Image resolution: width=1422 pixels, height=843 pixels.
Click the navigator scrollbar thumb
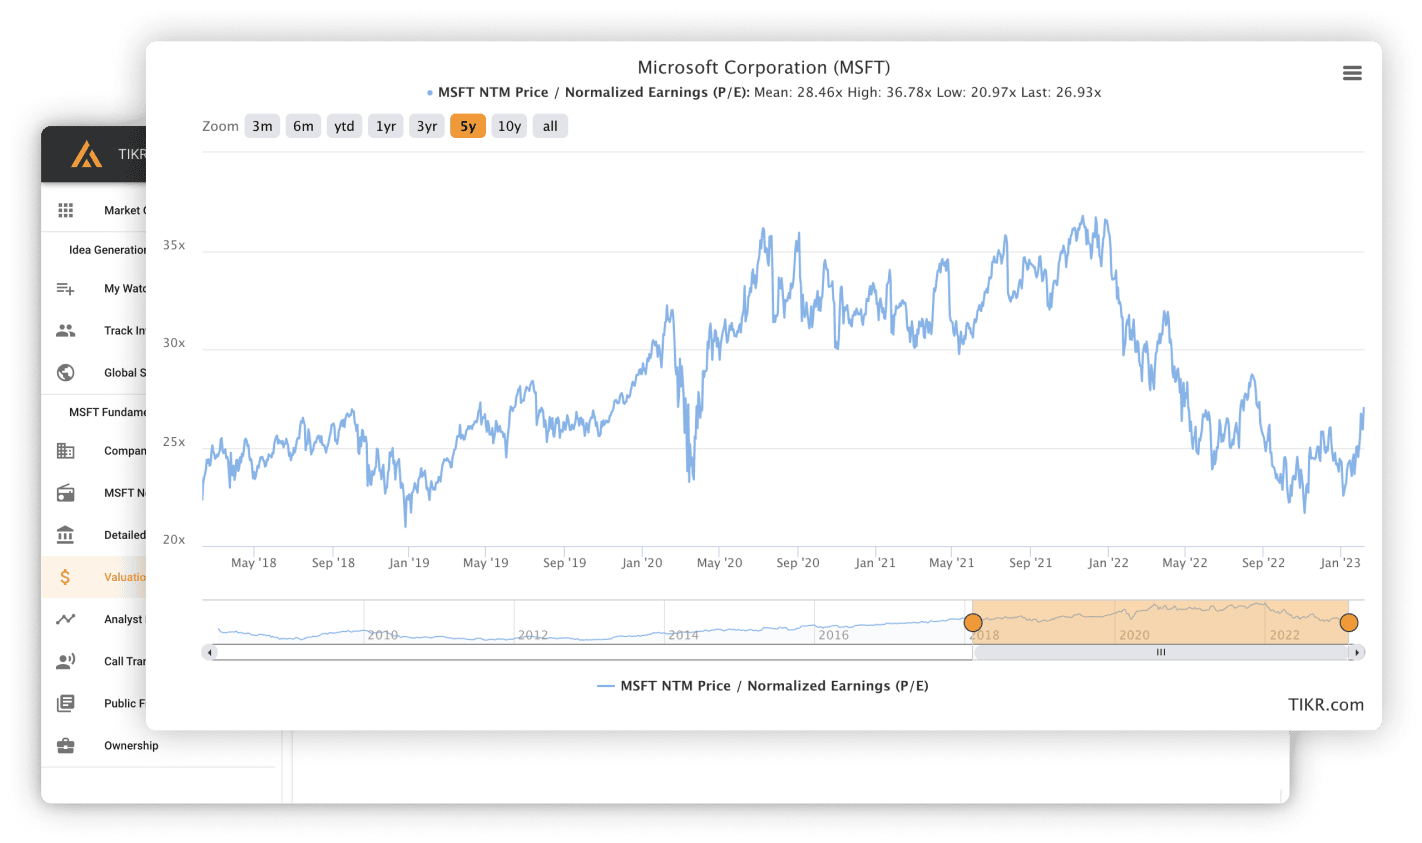(1161, 652)
